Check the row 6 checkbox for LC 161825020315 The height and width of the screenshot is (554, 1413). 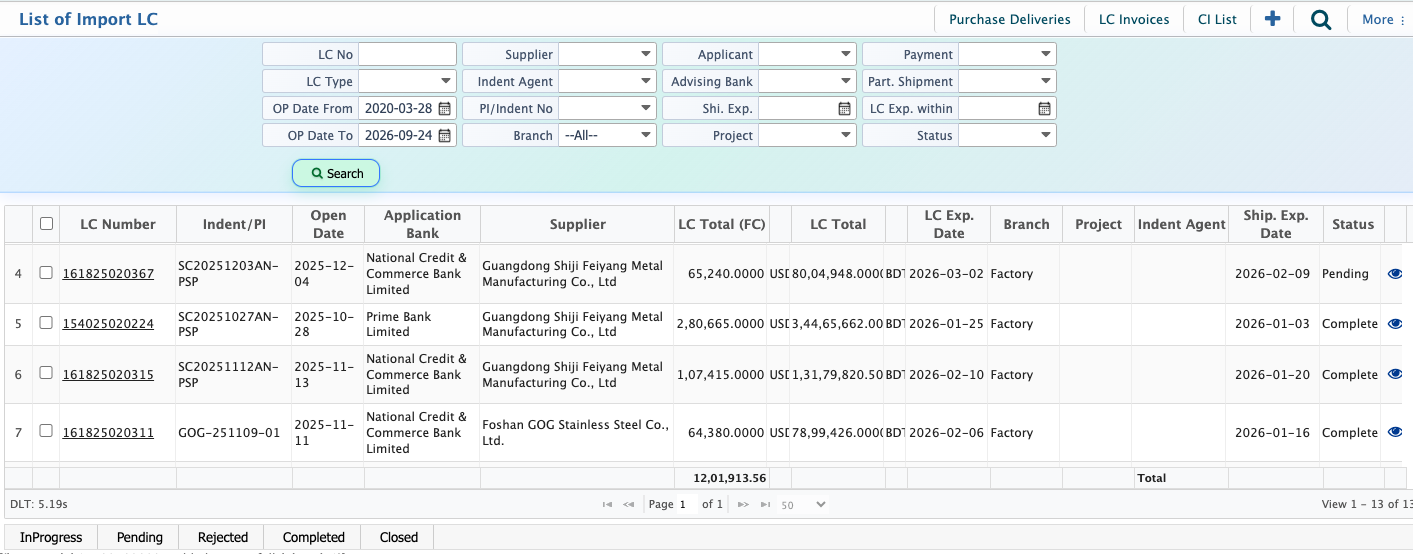pos(46,372)
